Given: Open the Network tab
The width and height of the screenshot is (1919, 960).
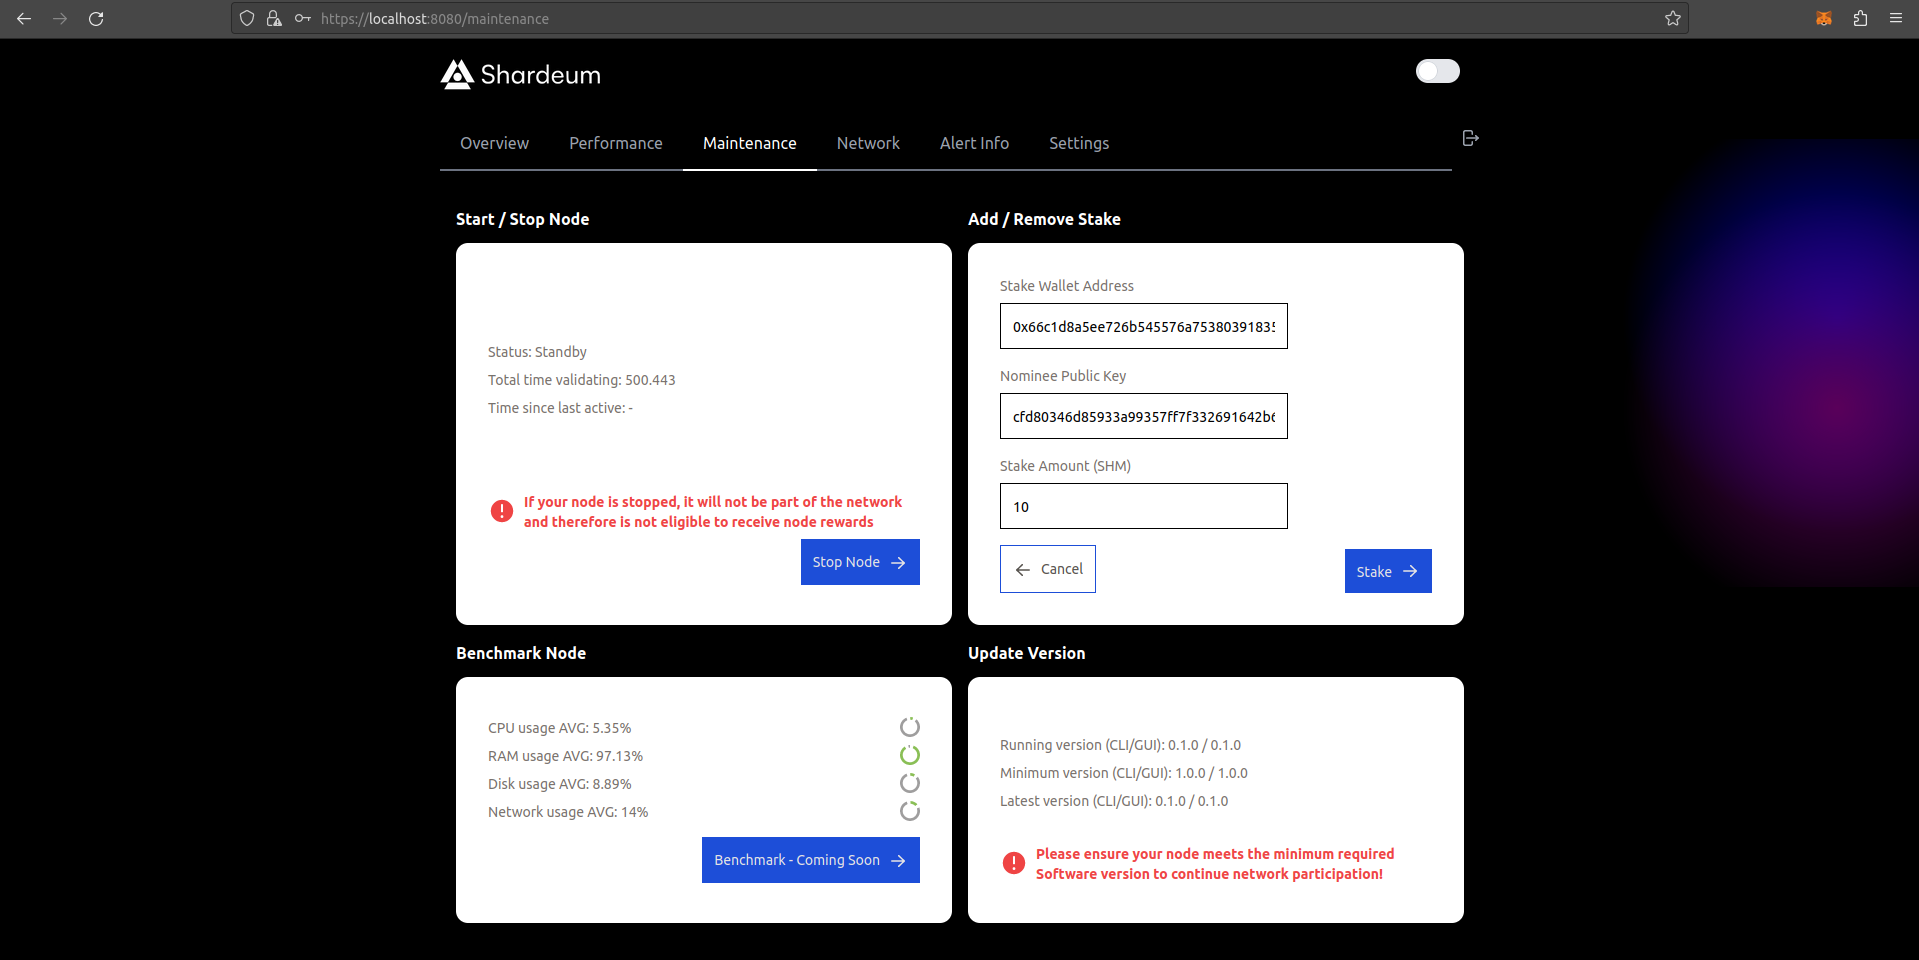Looking at the screenshot, I should 868,143.
